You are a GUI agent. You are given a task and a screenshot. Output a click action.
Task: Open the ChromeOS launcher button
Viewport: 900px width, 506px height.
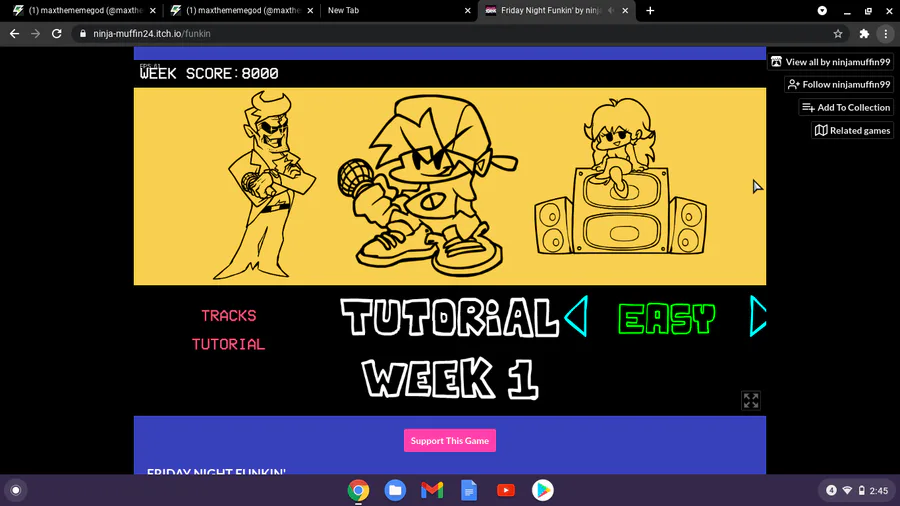pos(16,491)
